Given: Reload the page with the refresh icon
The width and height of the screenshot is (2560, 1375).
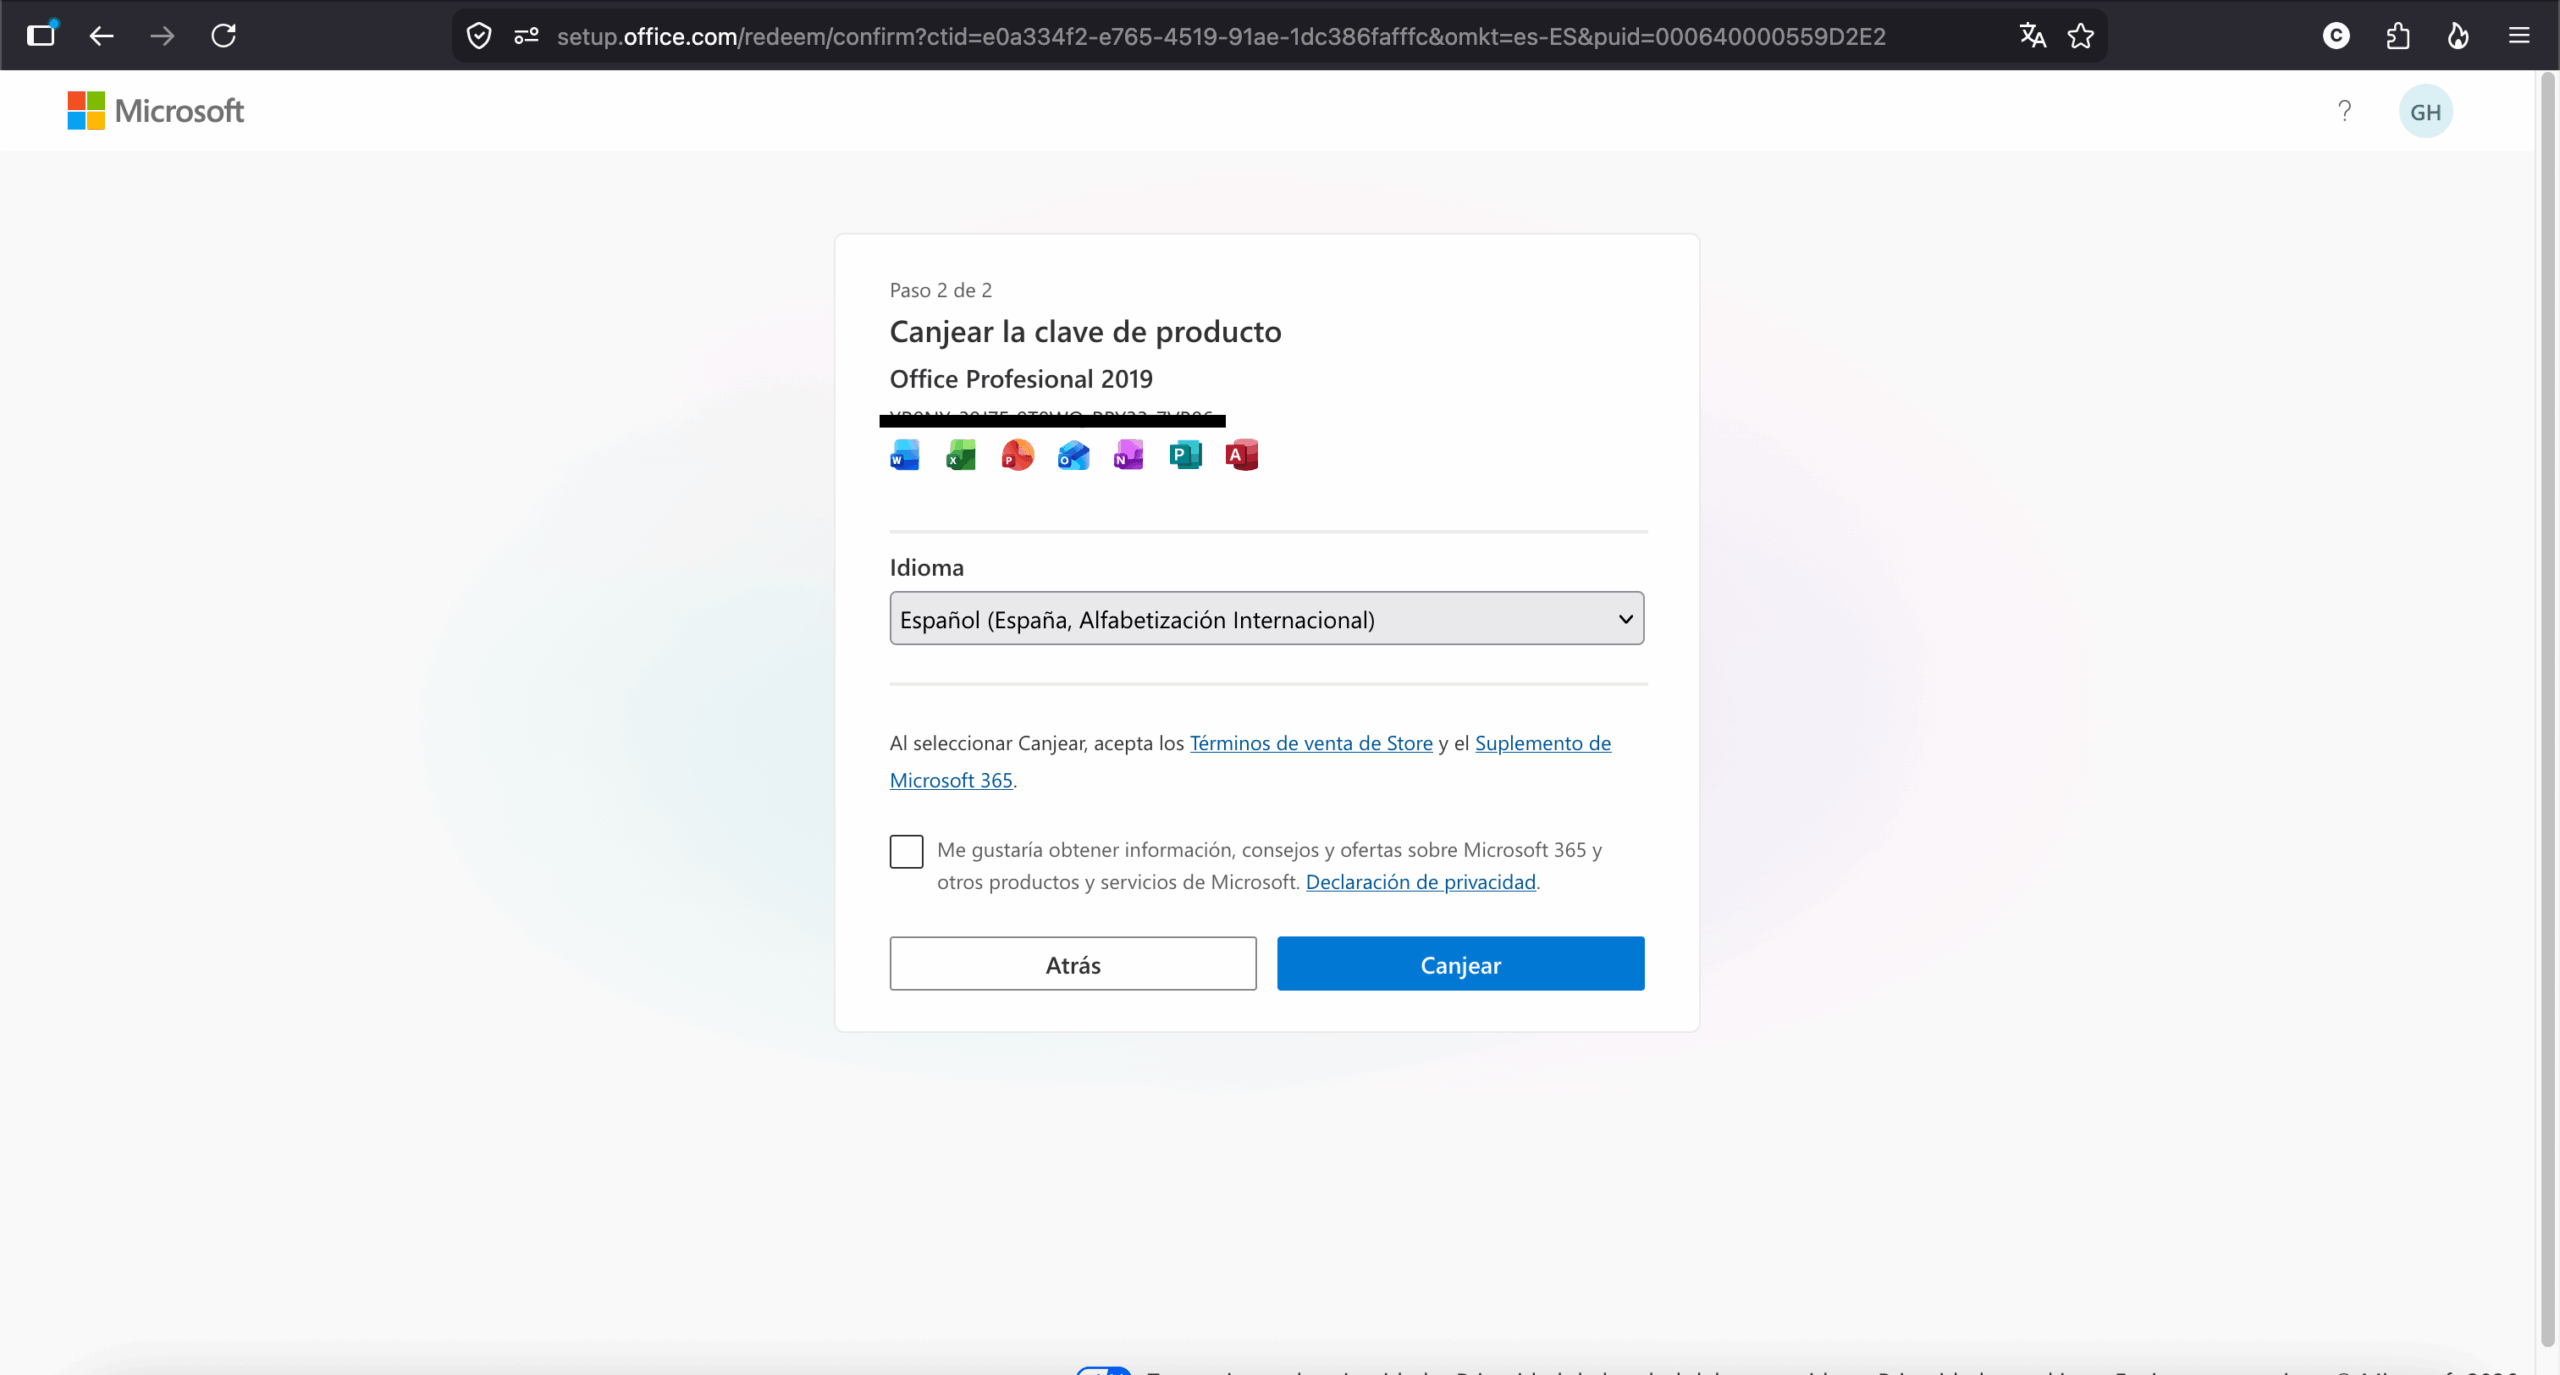Looking at the screenshot, I should click(224, 36).
